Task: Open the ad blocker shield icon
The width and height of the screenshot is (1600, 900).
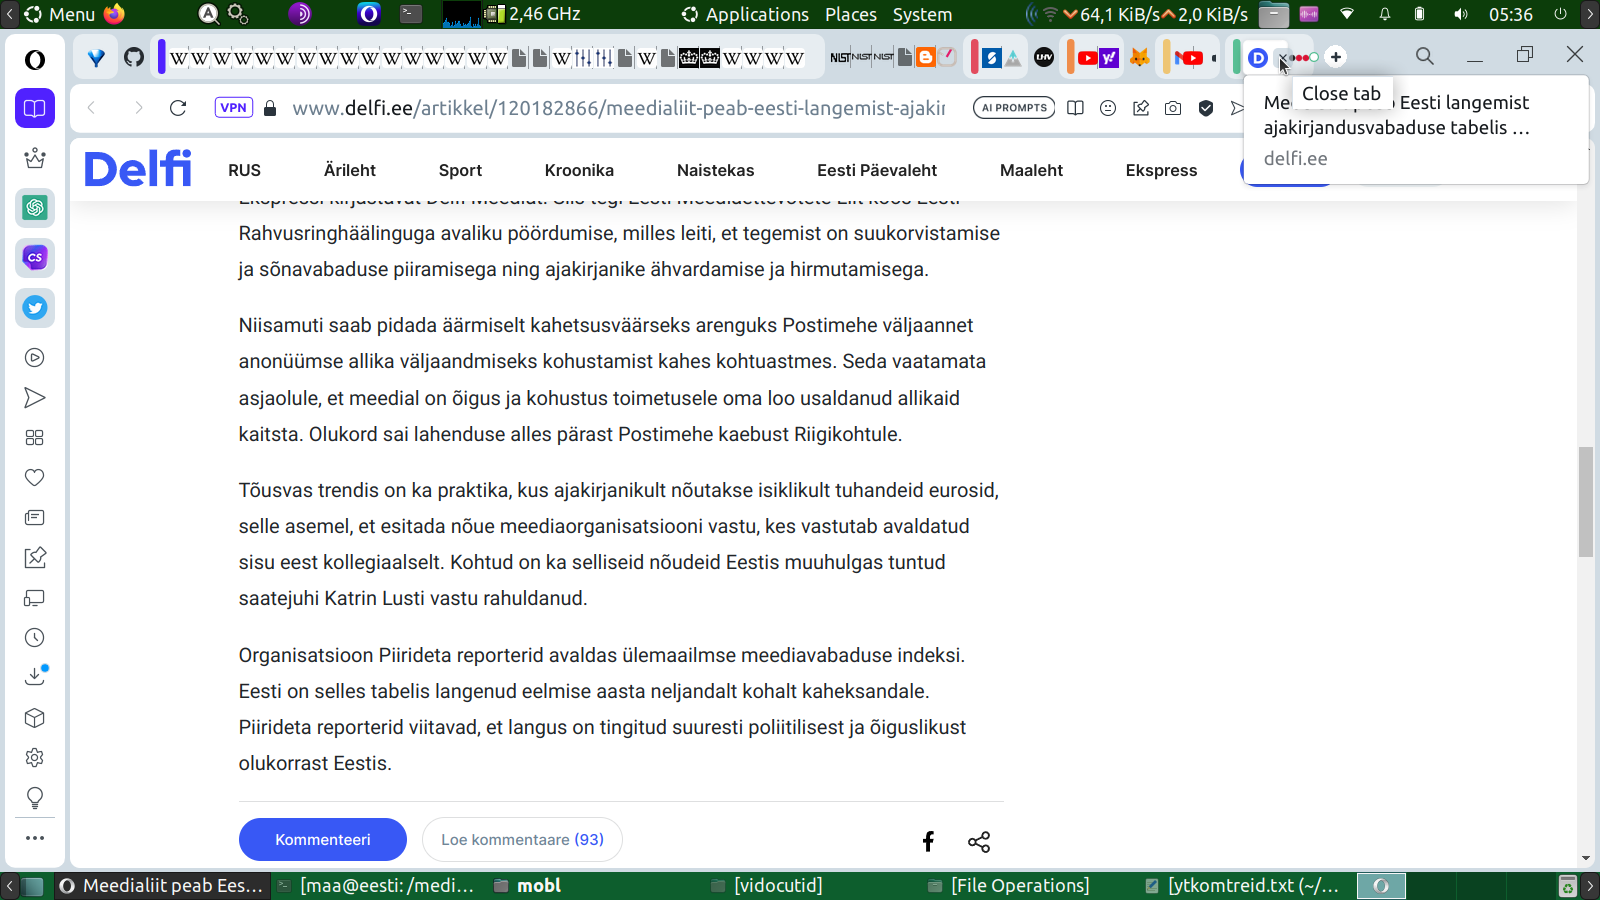Action: [1206, 108]
